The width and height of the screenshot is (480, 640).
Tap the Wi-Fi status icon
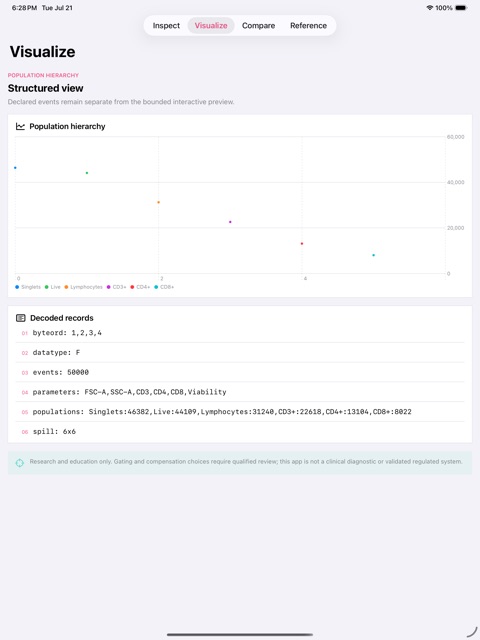429,8
